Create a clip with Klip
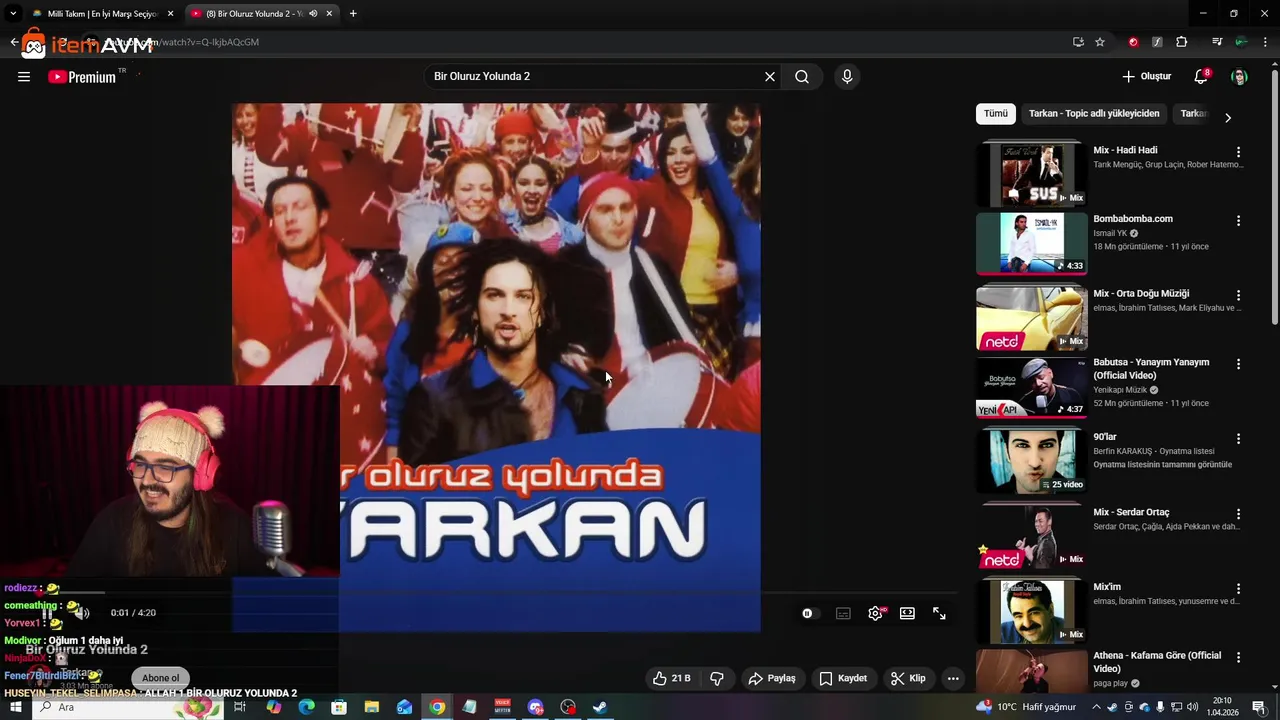Screen dimensions: 1280x720 tap(908, 679)
